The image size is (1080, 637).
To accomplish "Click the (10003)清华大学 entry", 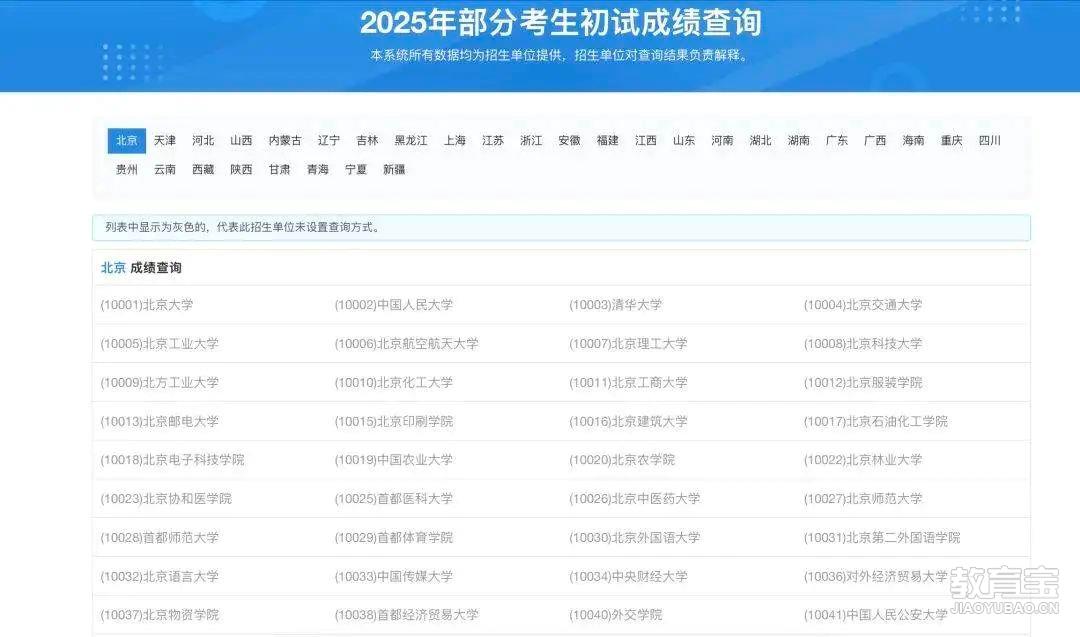I will click(616, 305).
